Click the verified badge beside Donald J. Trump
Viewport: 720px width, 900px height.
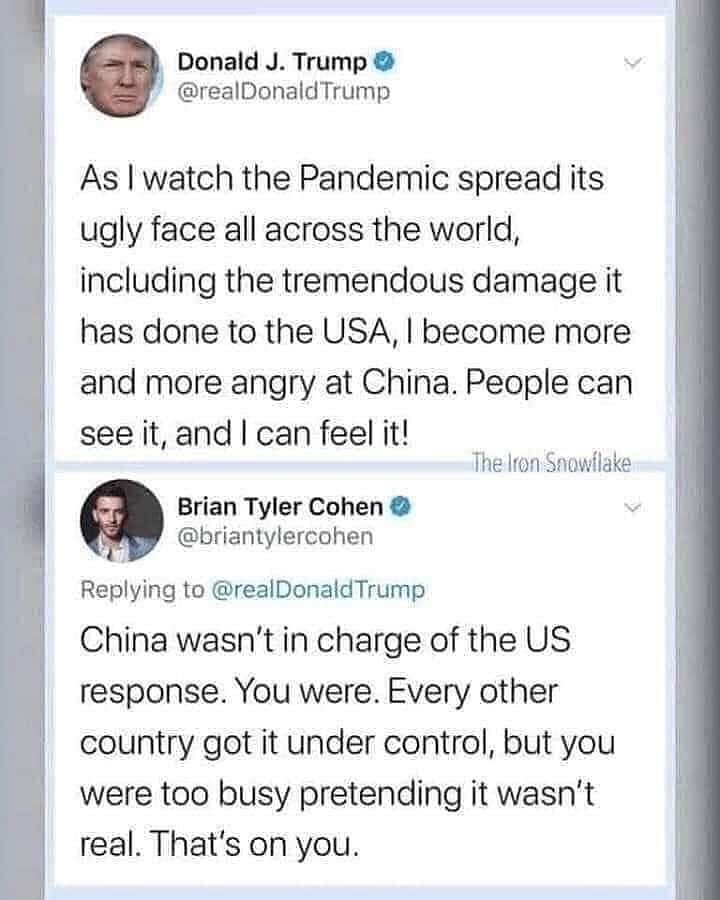coord(385,61)
